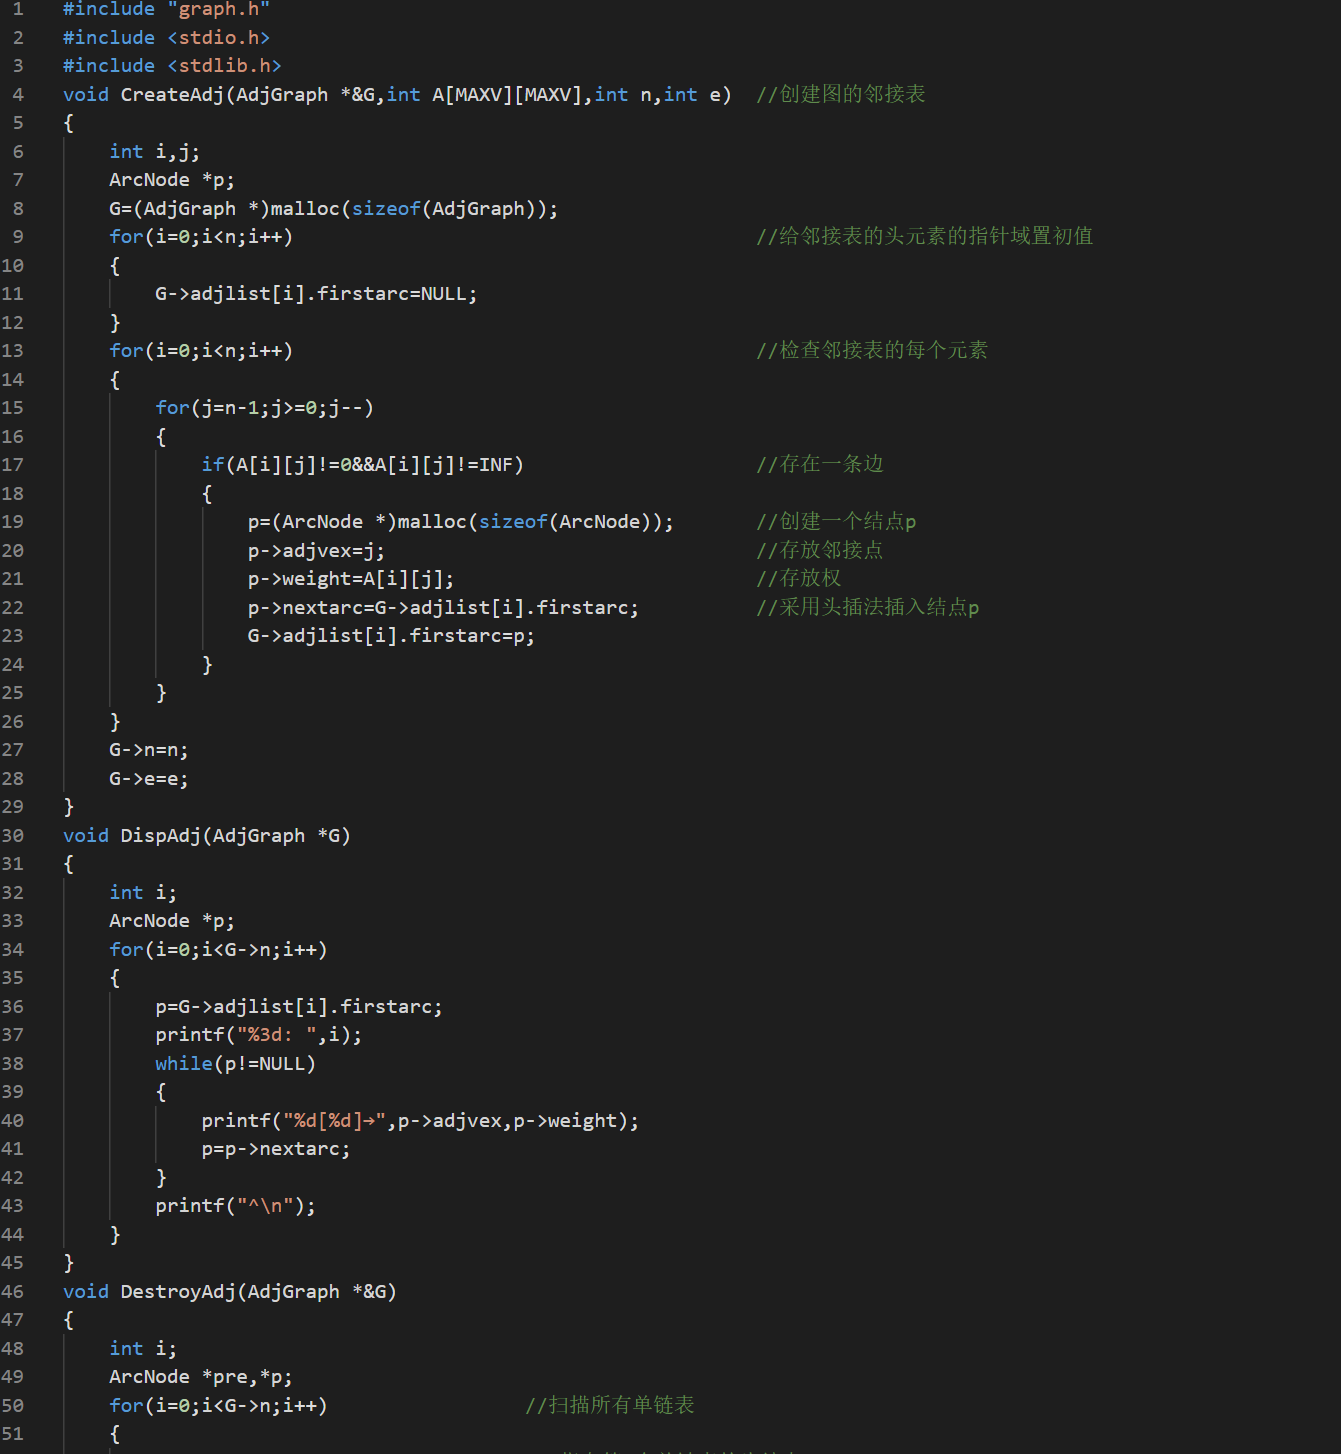Click comment 检查邻接表的每个元素
Screen dimensions: 1341x1454
click(x=871, y=350)
